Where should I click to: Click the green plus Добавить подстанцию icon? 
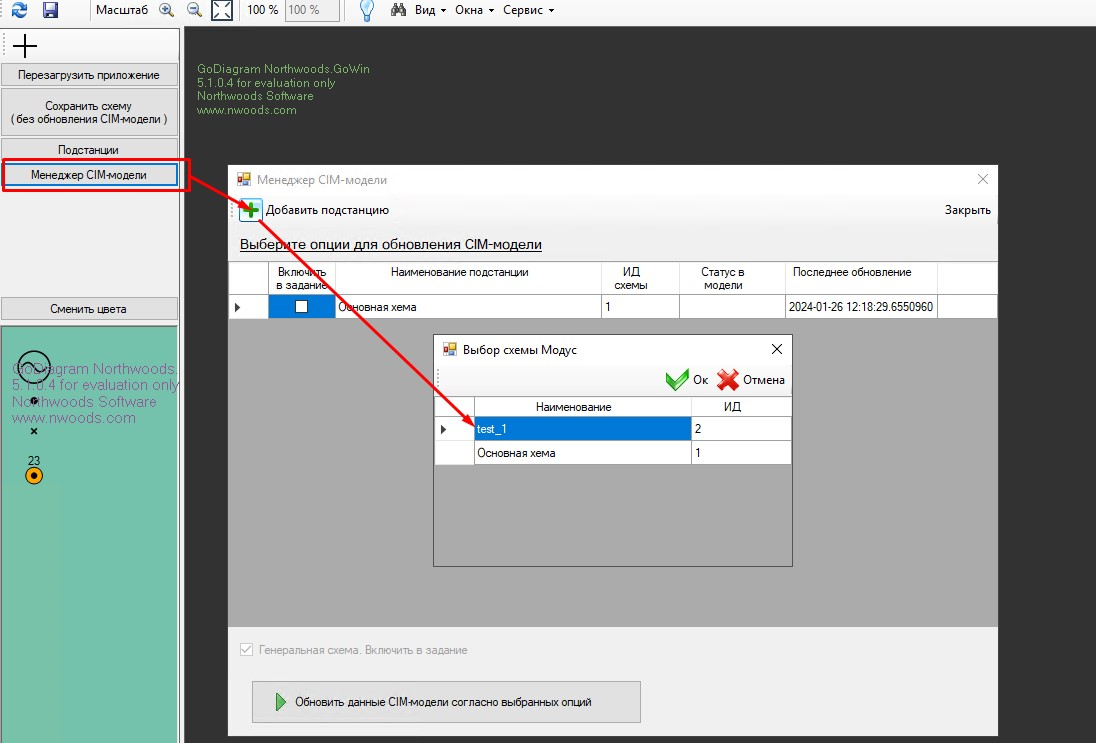point(250,210)
